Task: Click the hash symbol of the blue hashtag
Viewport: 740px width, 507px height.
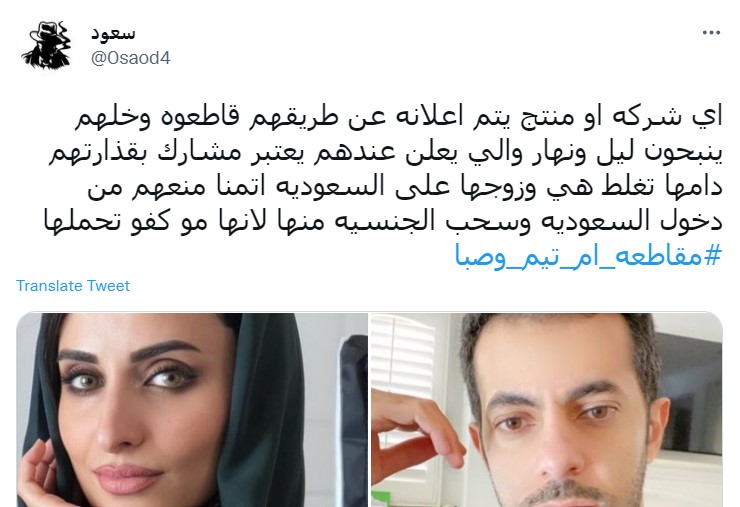Action: click(713, 255)
